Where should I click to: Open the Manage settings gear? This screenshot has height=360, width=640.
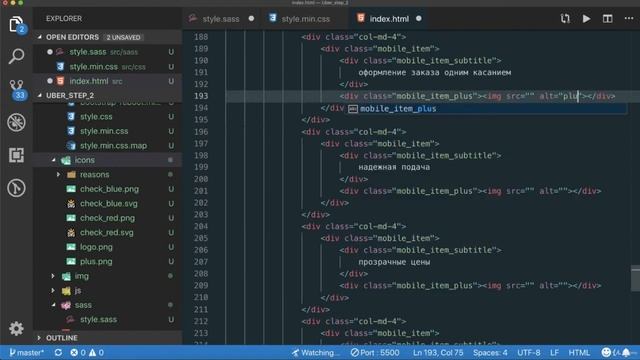(x=16, y=329)
